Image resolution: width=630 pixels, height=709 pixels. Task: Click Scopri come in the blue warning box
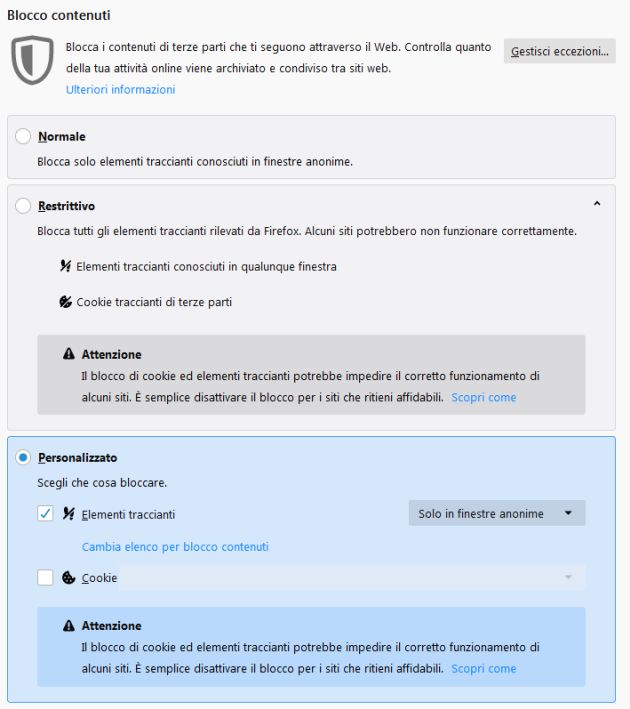pyautogui.click(x=483, y=668)
